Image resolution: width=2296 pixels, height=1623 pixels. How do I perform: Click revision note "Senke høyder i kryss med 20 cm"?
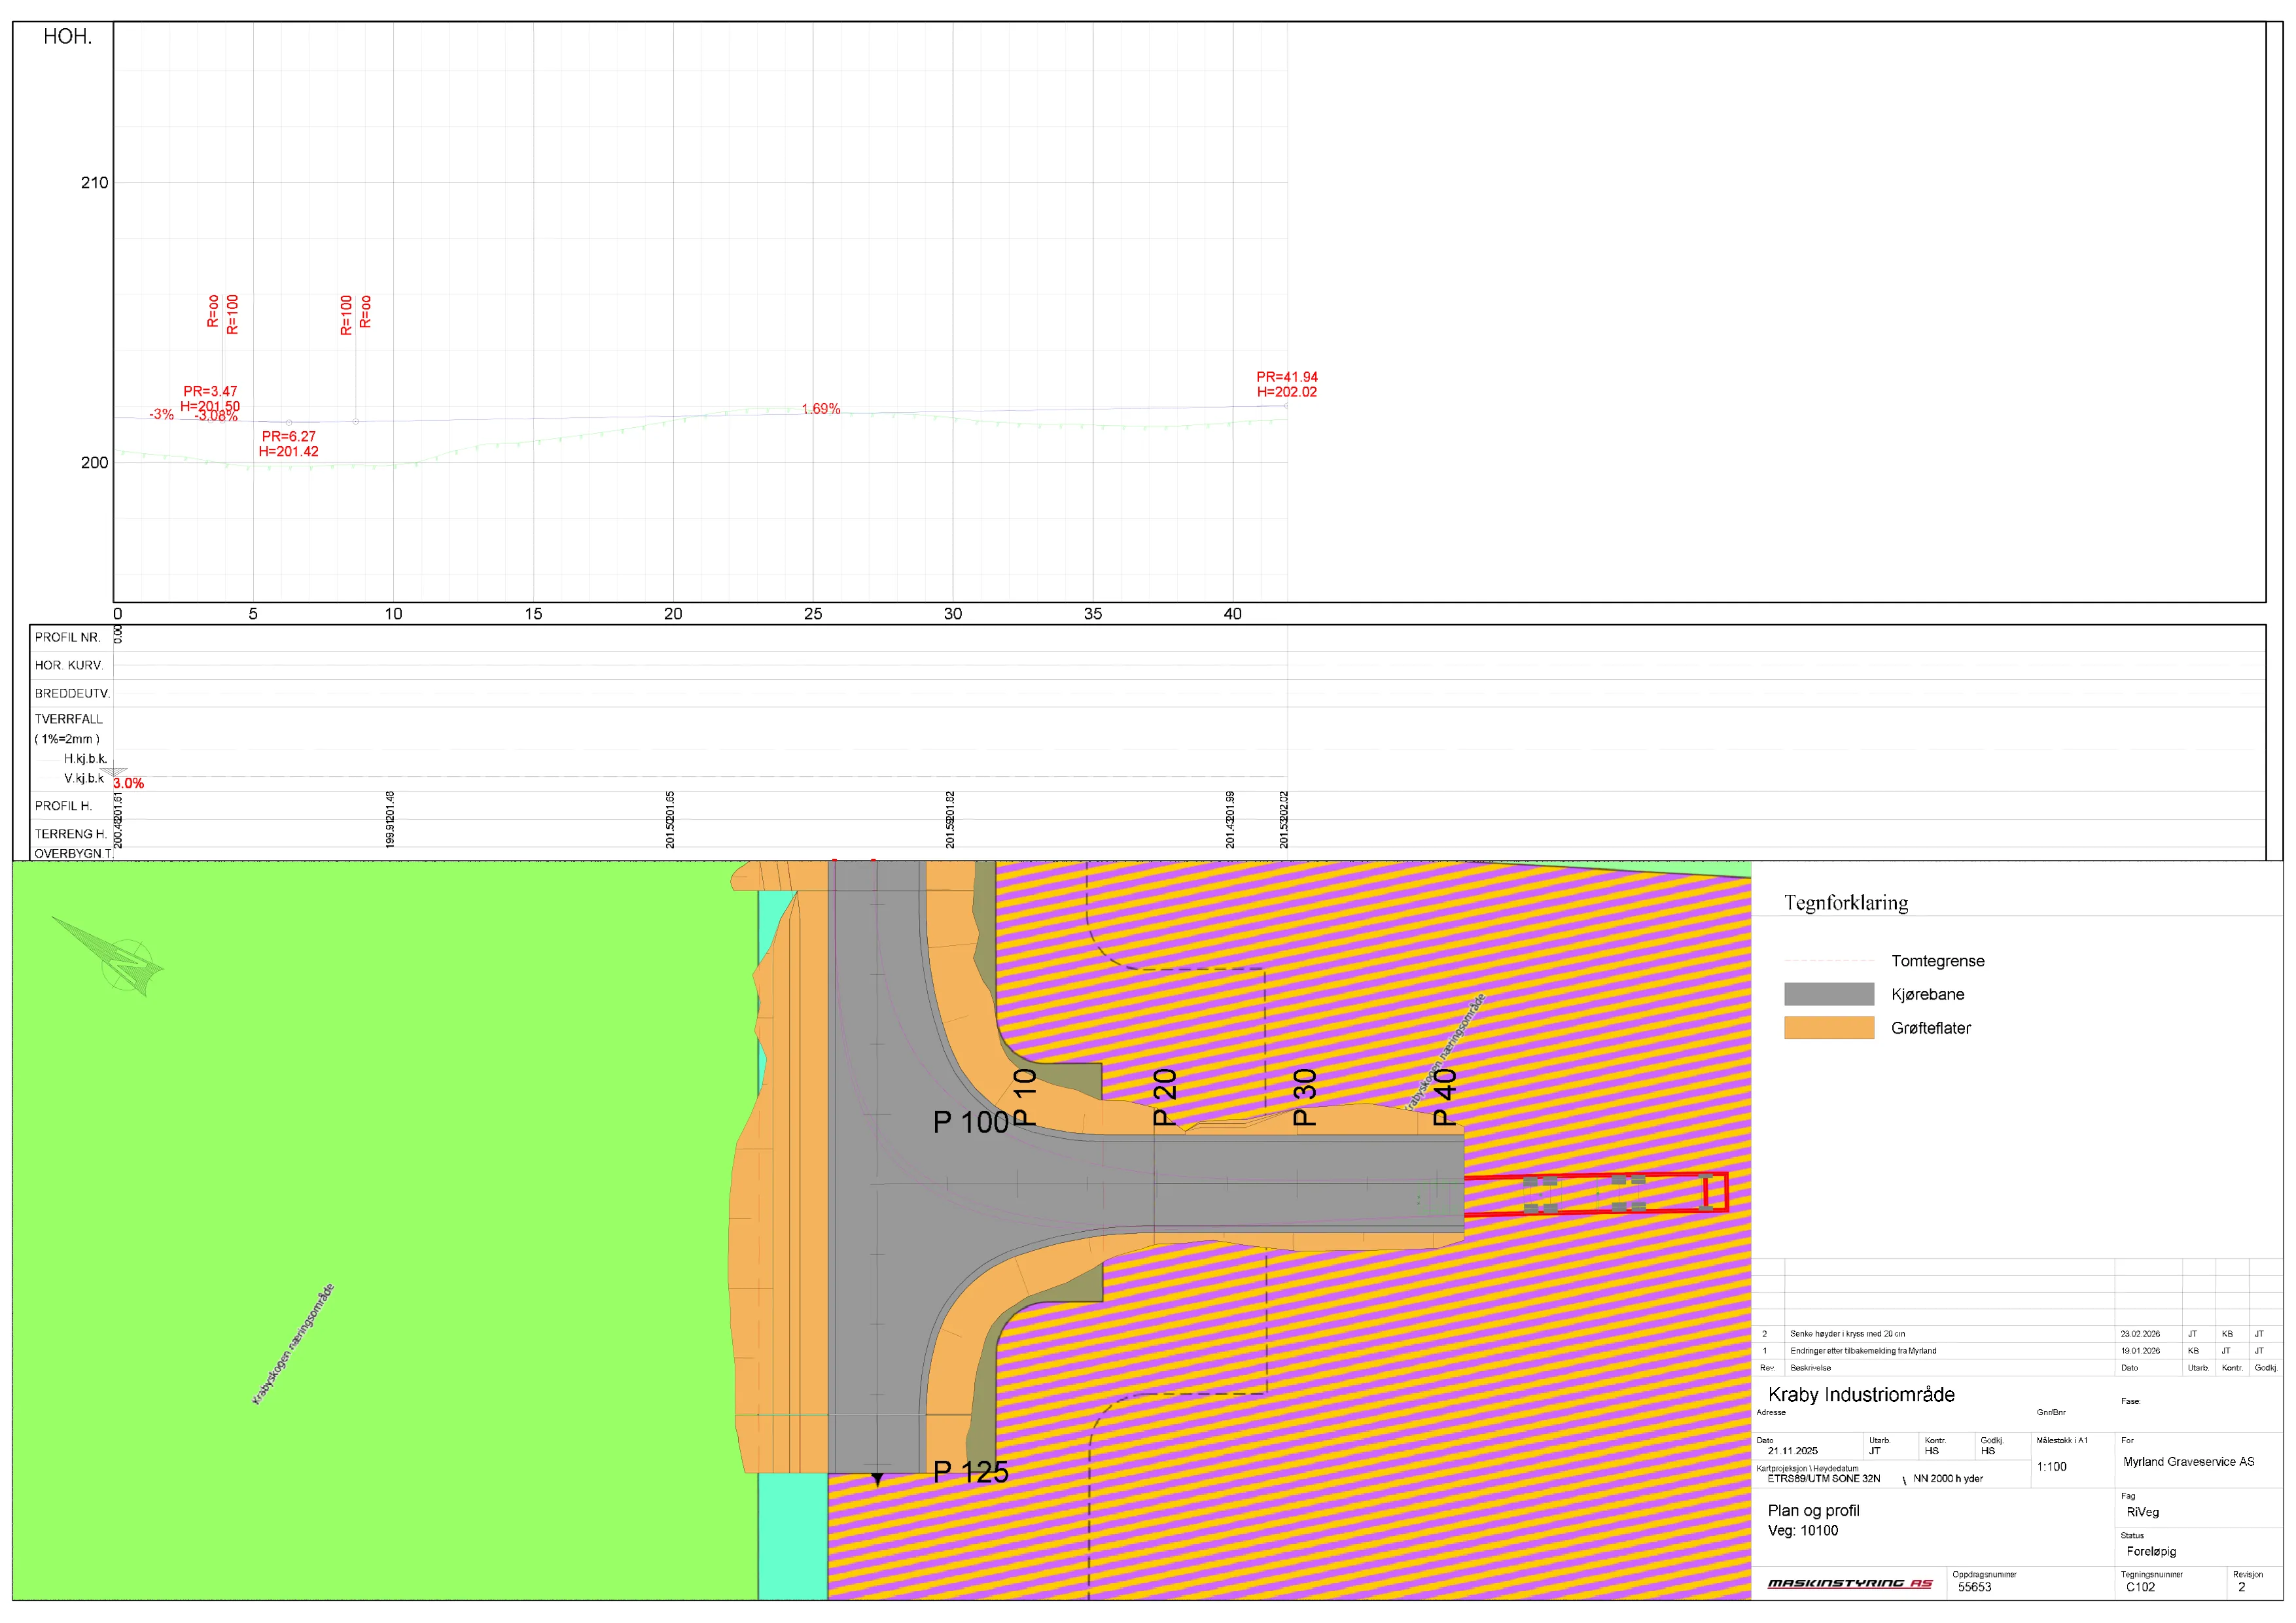coord(1847,1334)
